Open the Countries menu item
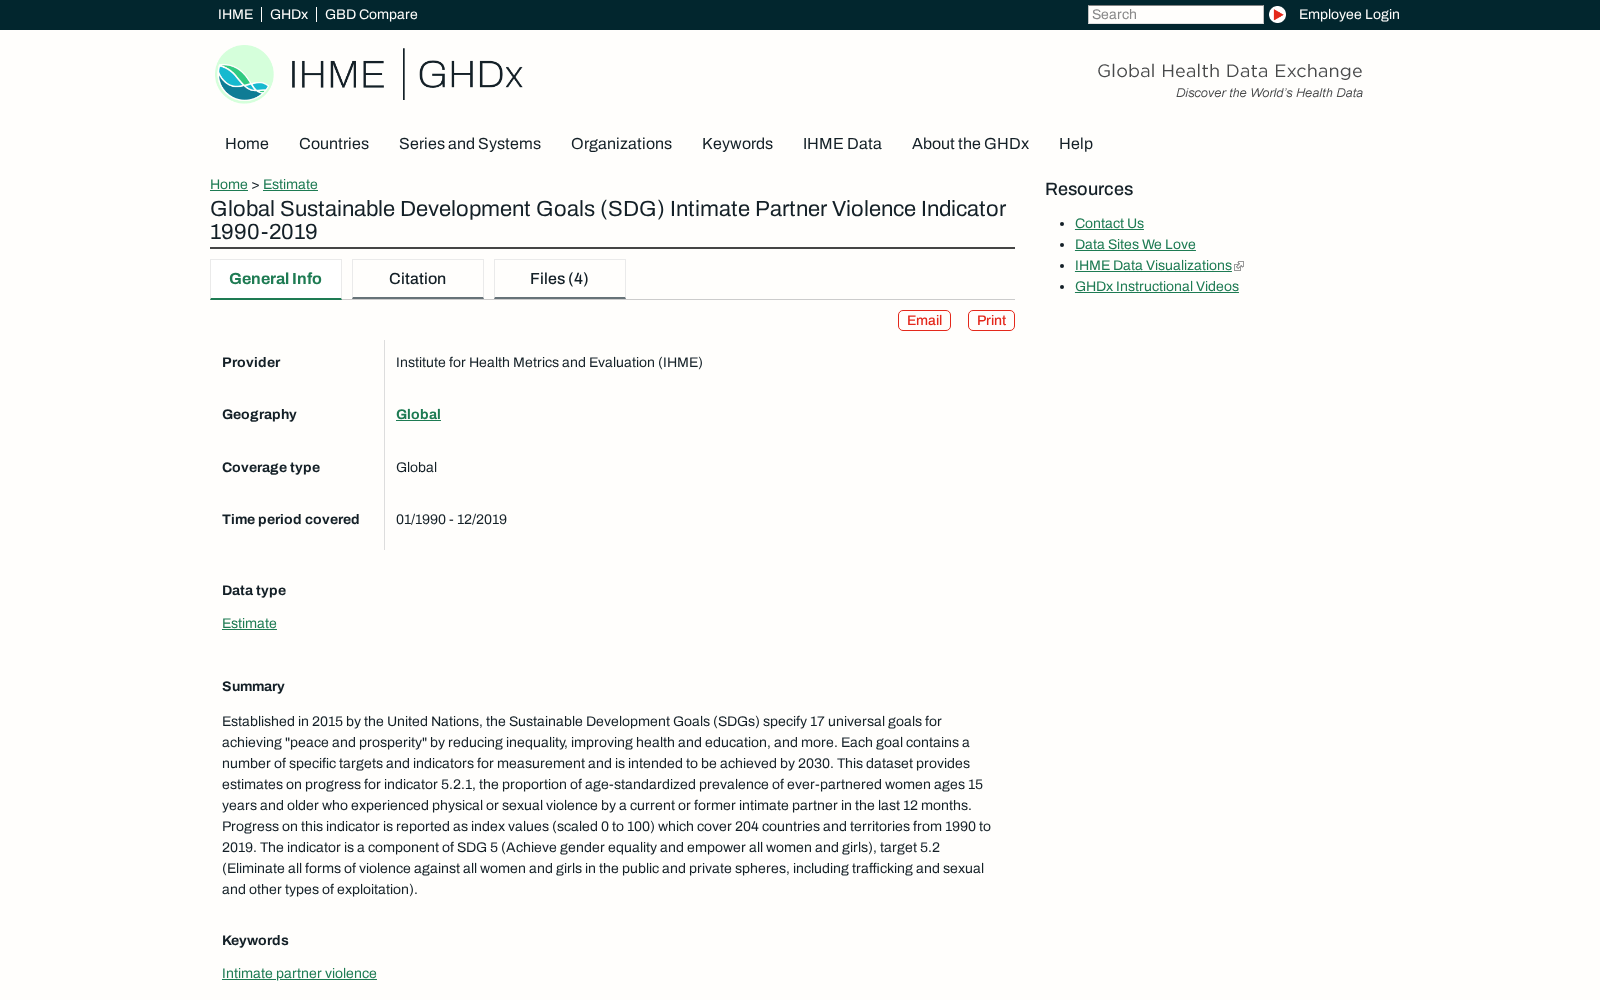Viewport: 1600px width, 1000px height. click(334, 144)
